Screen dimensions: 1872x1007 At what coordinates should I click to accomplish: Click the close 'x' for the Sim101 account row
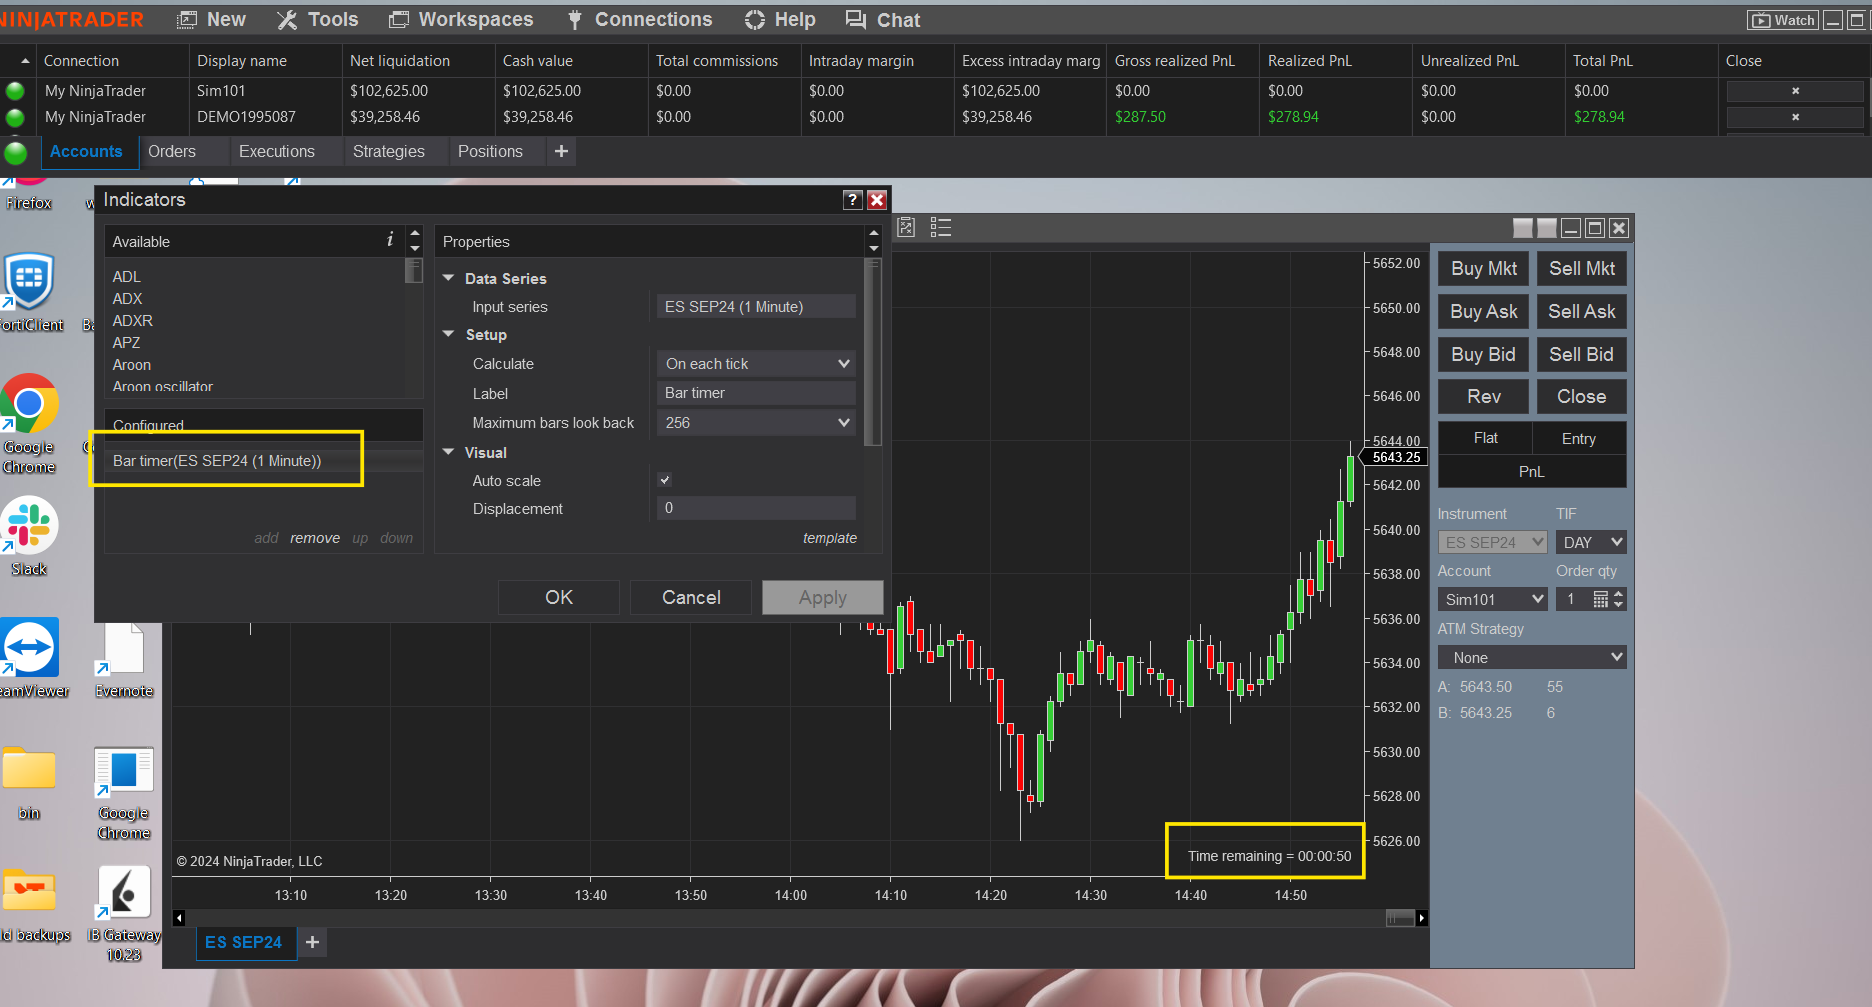pos(1795,91)
